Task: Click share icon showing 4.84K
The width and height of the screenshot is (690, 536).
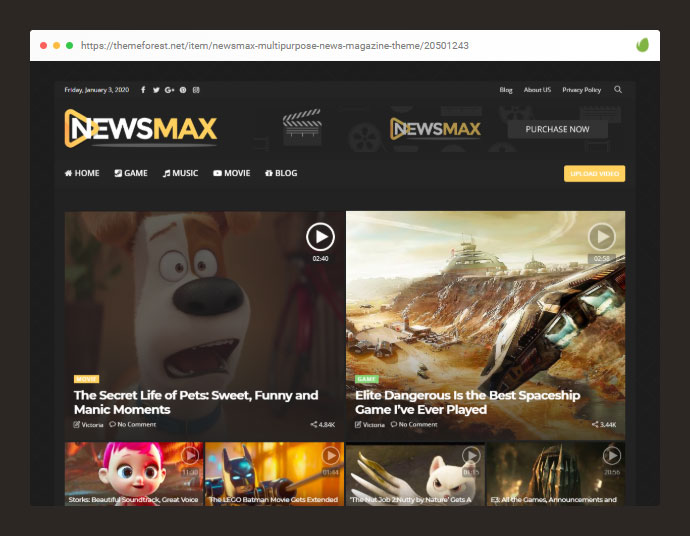Action: tap(313, 425)
